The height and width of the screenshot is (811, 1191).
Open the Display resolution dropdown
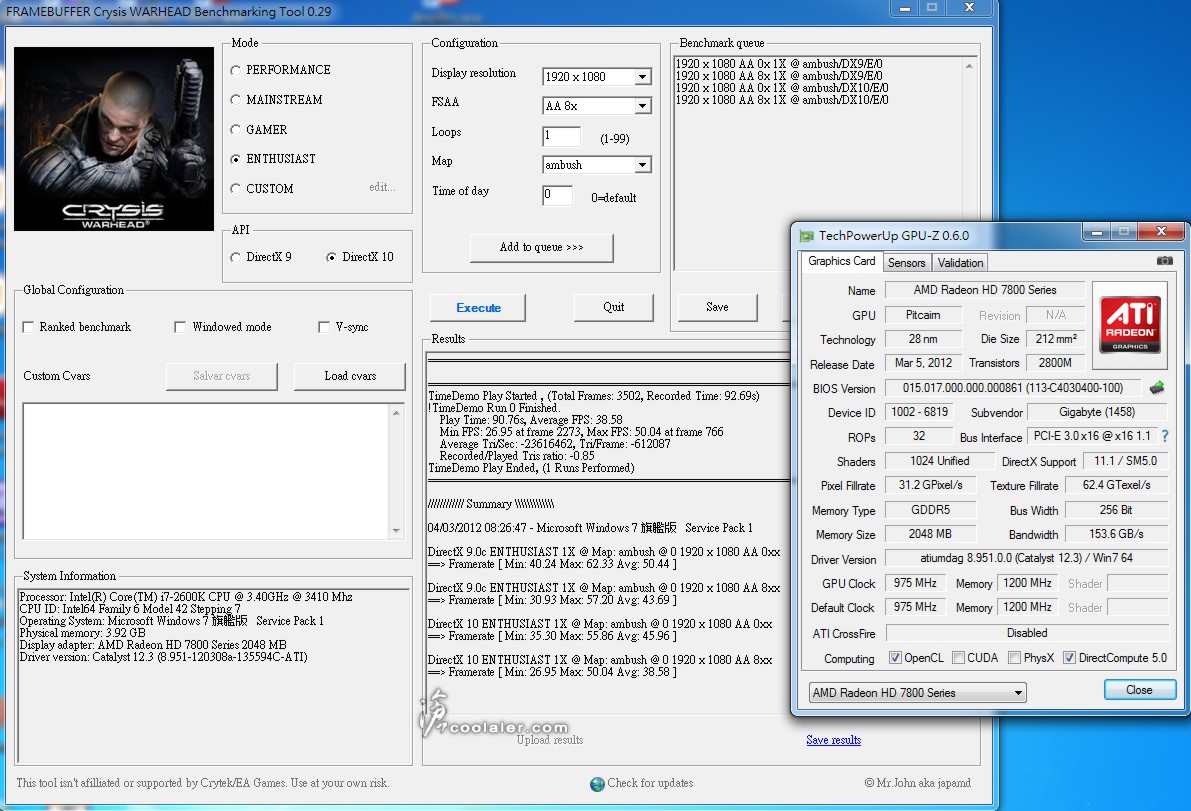[x=643, y=77]
